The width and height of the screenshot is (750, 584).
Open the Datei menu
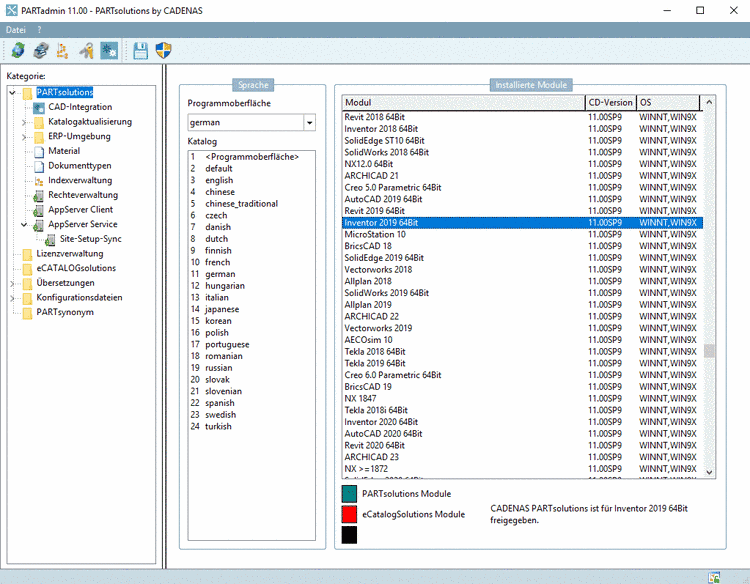[x=15, y=30]
